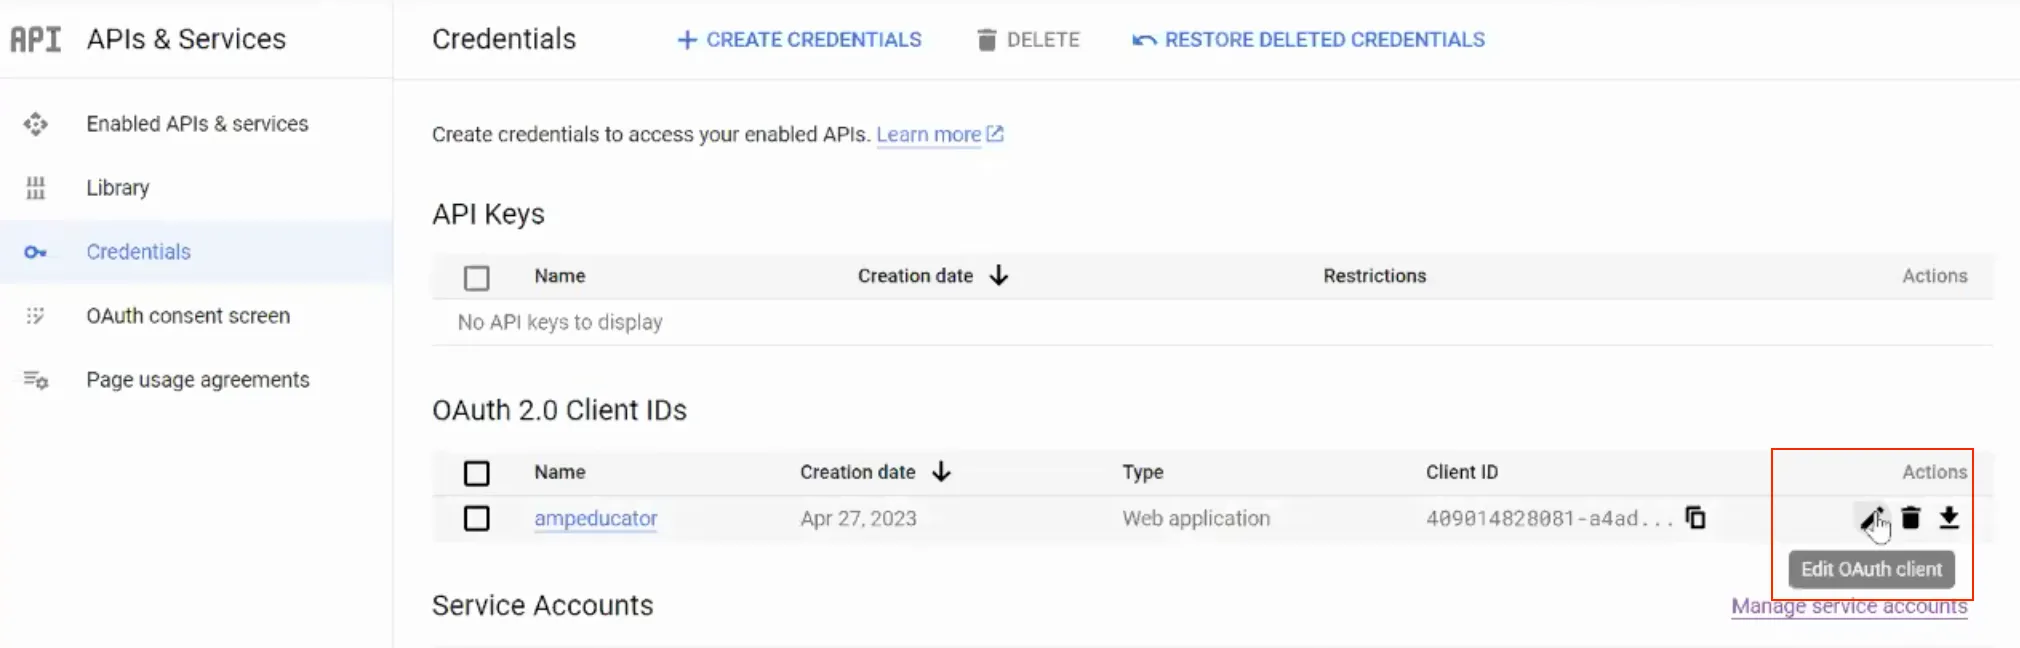Tick the checkbox for the ampeducator row
Image resolution: width=2020 pixels, height=648 pixels.
(477, 518)
